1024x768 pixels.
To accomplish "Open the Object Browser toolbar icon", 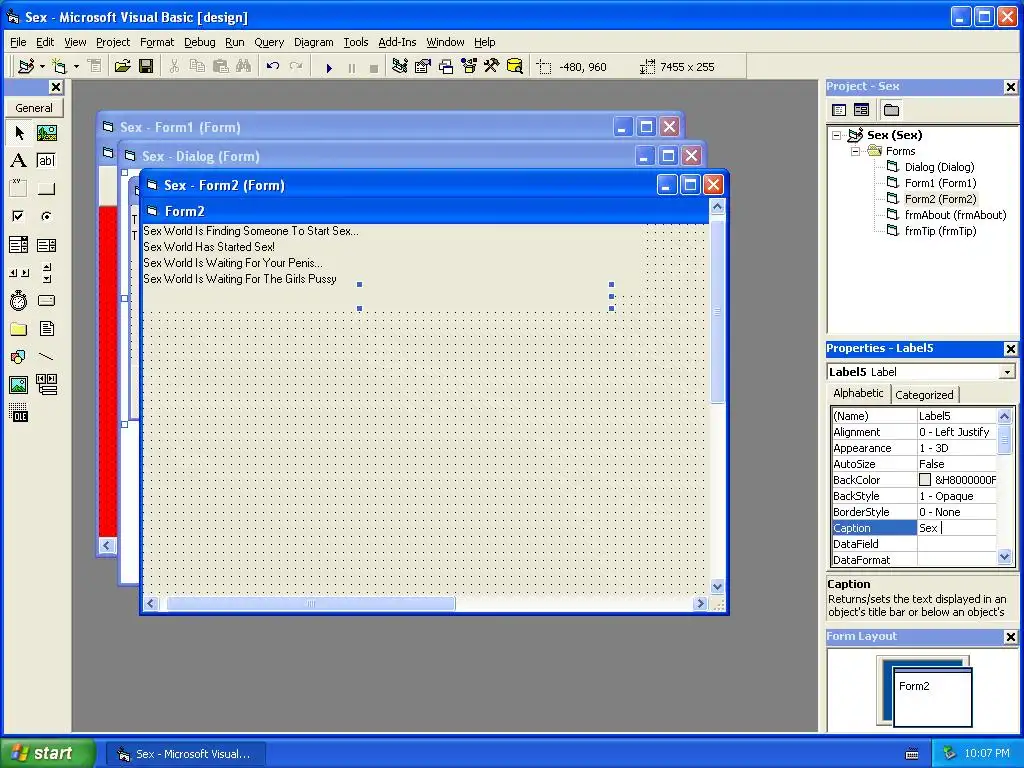I will (469, 66).
